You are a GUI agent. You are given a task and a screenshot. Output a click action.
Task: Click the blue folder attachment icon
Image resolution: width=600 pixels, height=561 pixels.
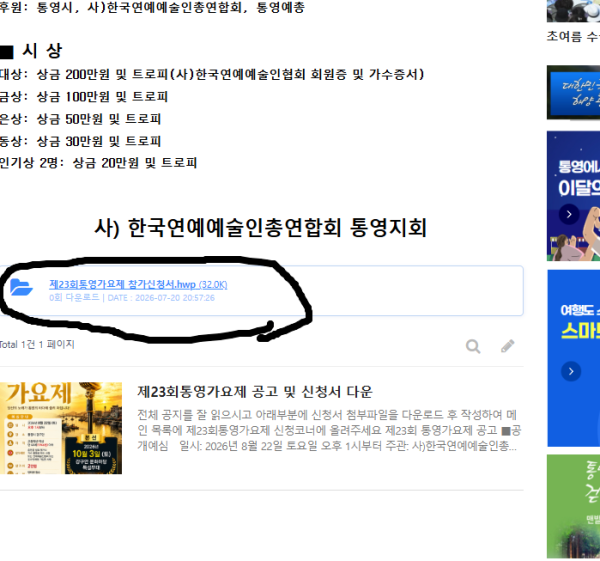pyautogui.click(x=21, y=287)
